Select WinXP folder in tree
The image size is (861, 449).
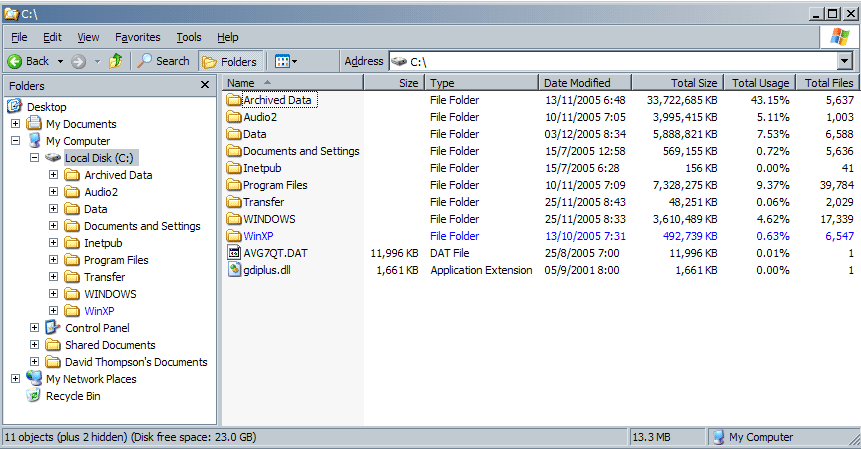point(99,311)
